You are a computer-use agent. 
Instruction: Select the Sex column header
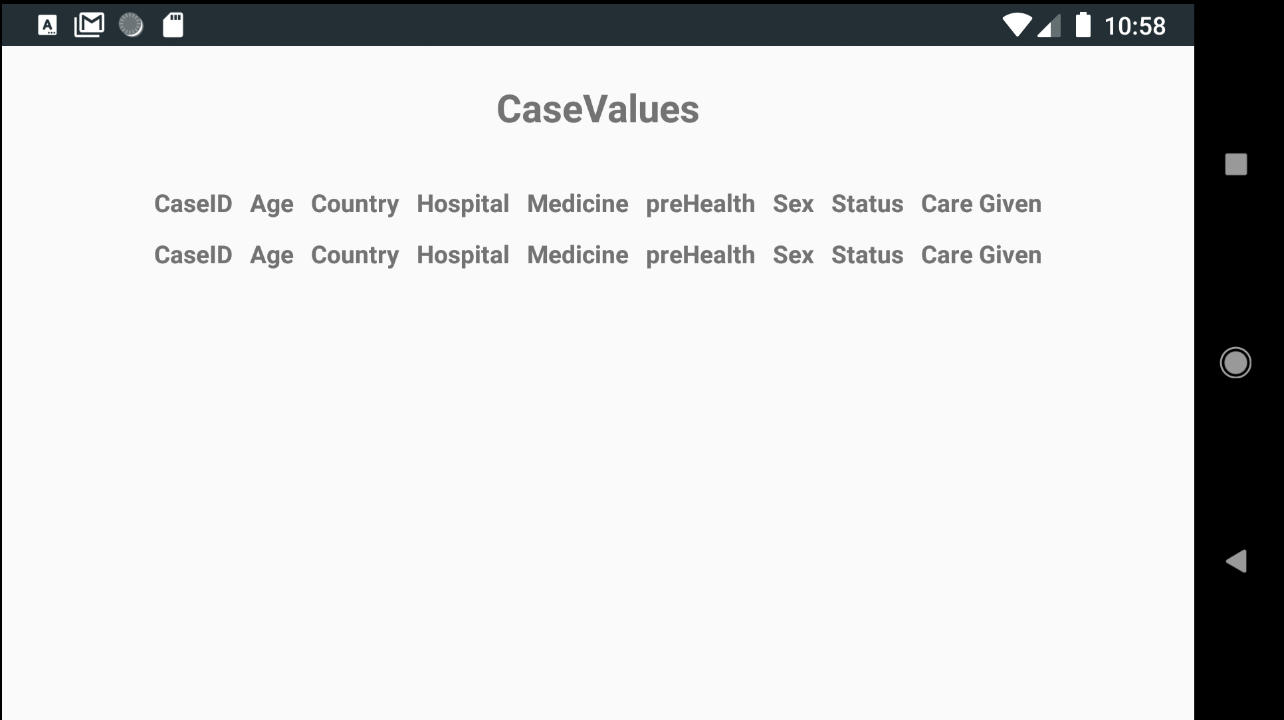pos(793,204)
